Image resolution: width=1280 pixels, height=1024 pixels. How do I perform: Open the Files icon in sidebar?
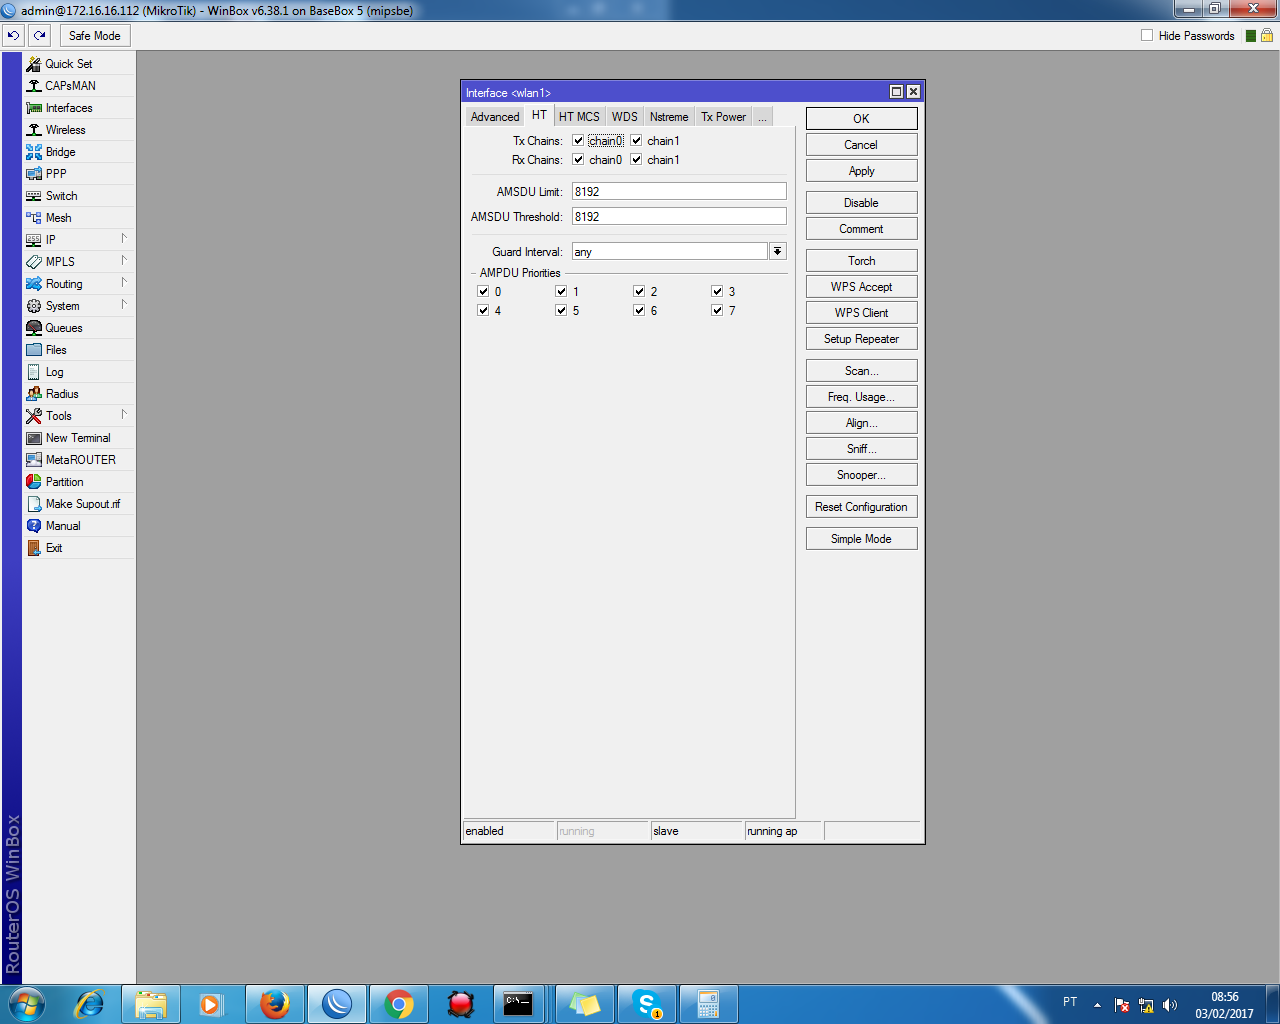point(34,350)
